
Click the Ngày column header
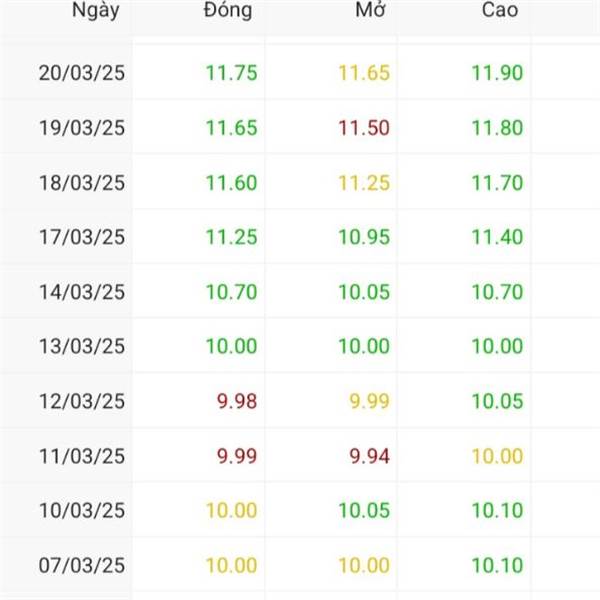coord(96,12)
